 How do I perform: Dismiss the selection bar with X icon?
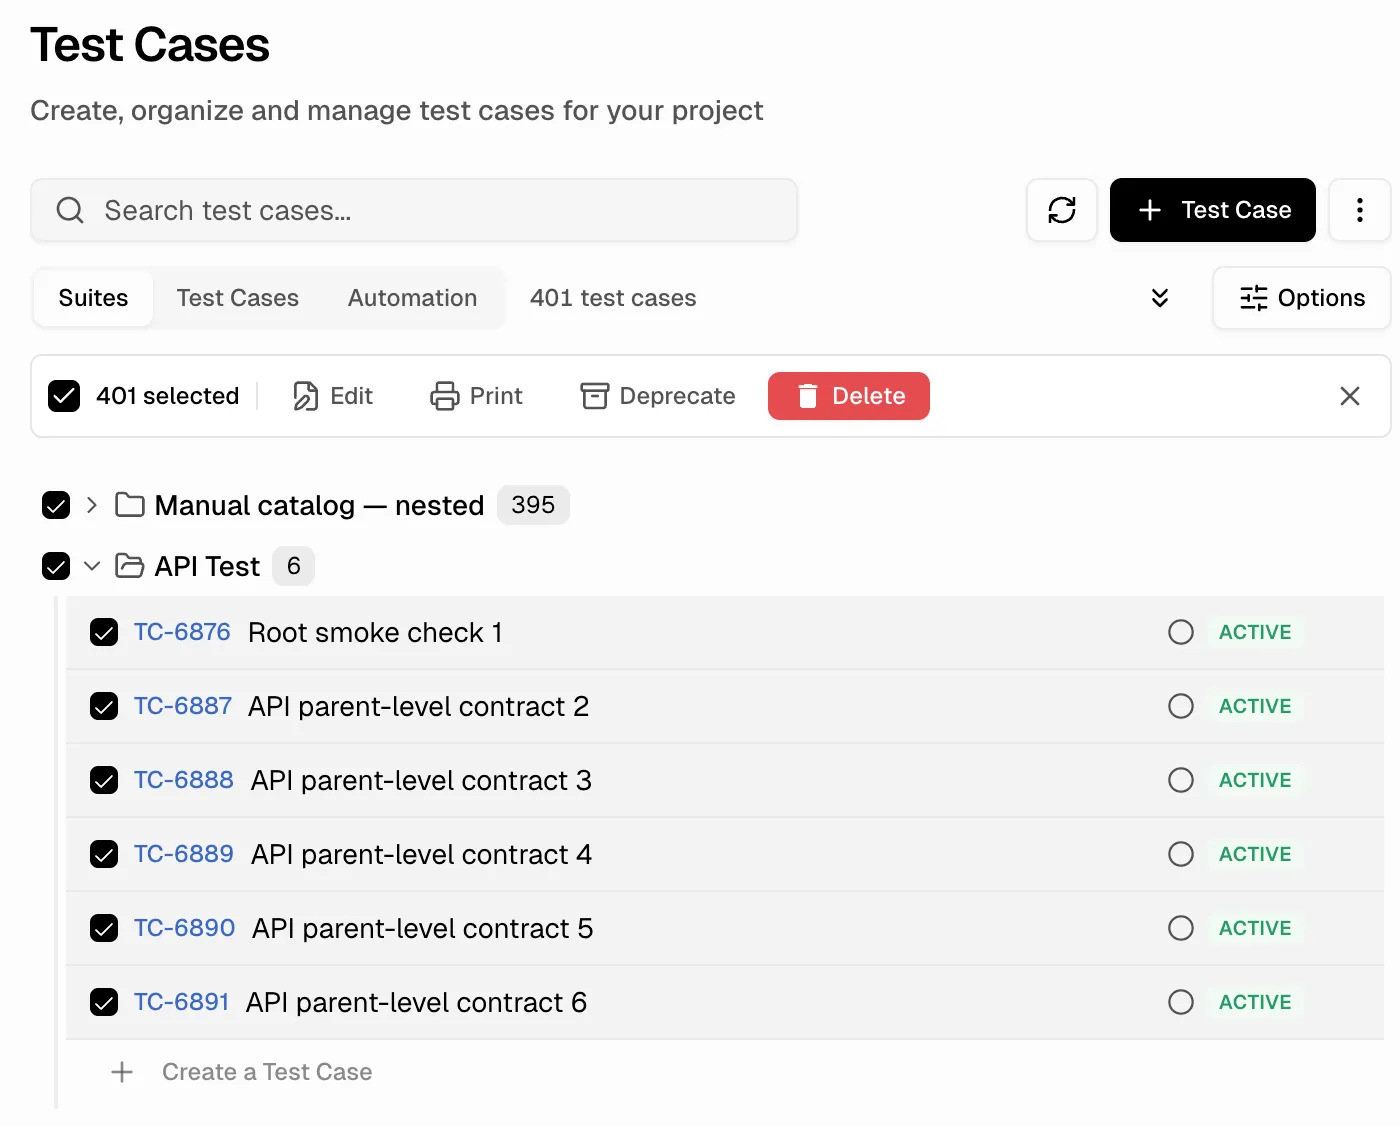[x=1349, y=396]
